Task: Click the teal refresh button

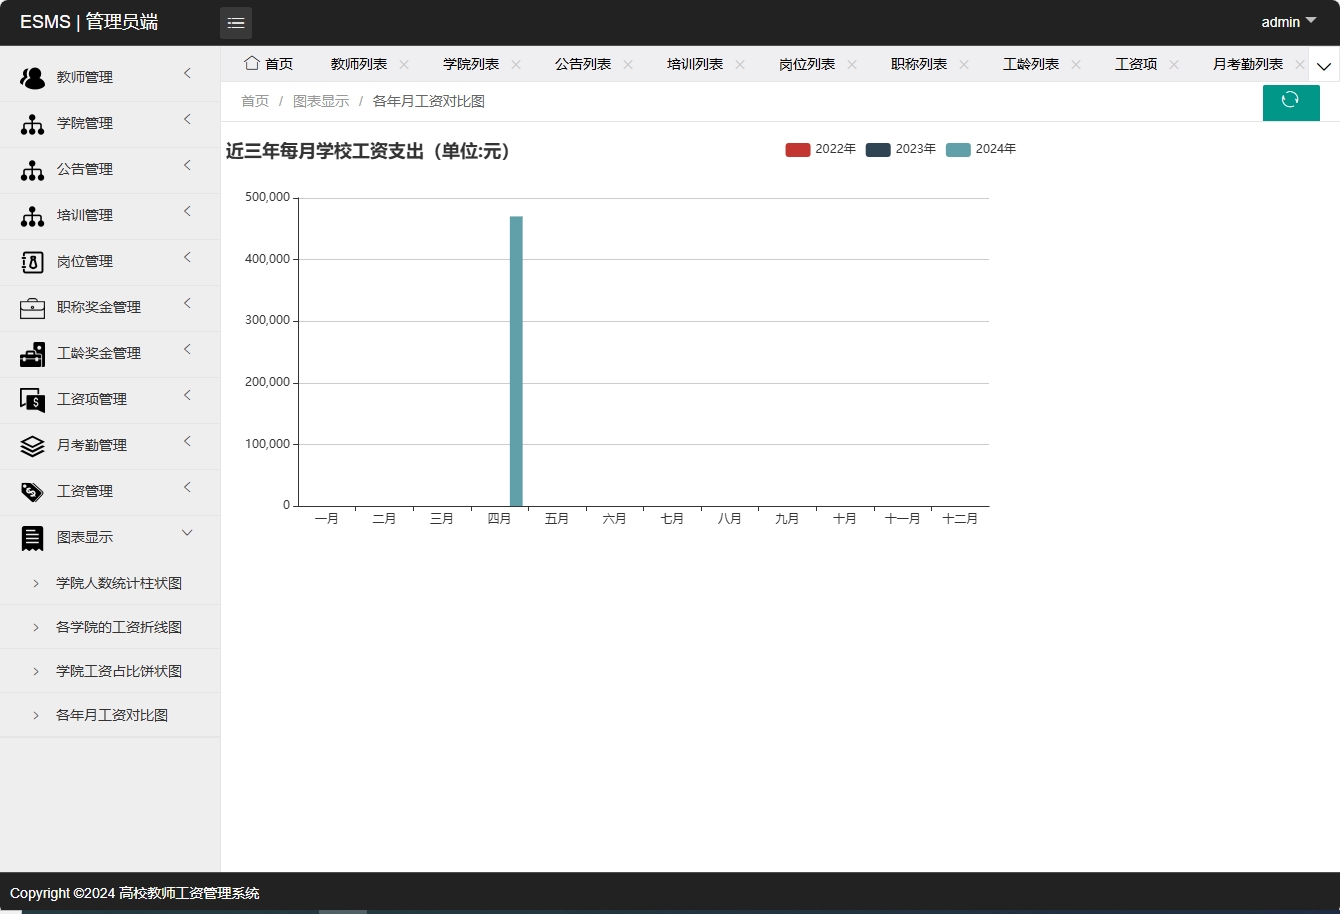Action: click(1291, 102)
